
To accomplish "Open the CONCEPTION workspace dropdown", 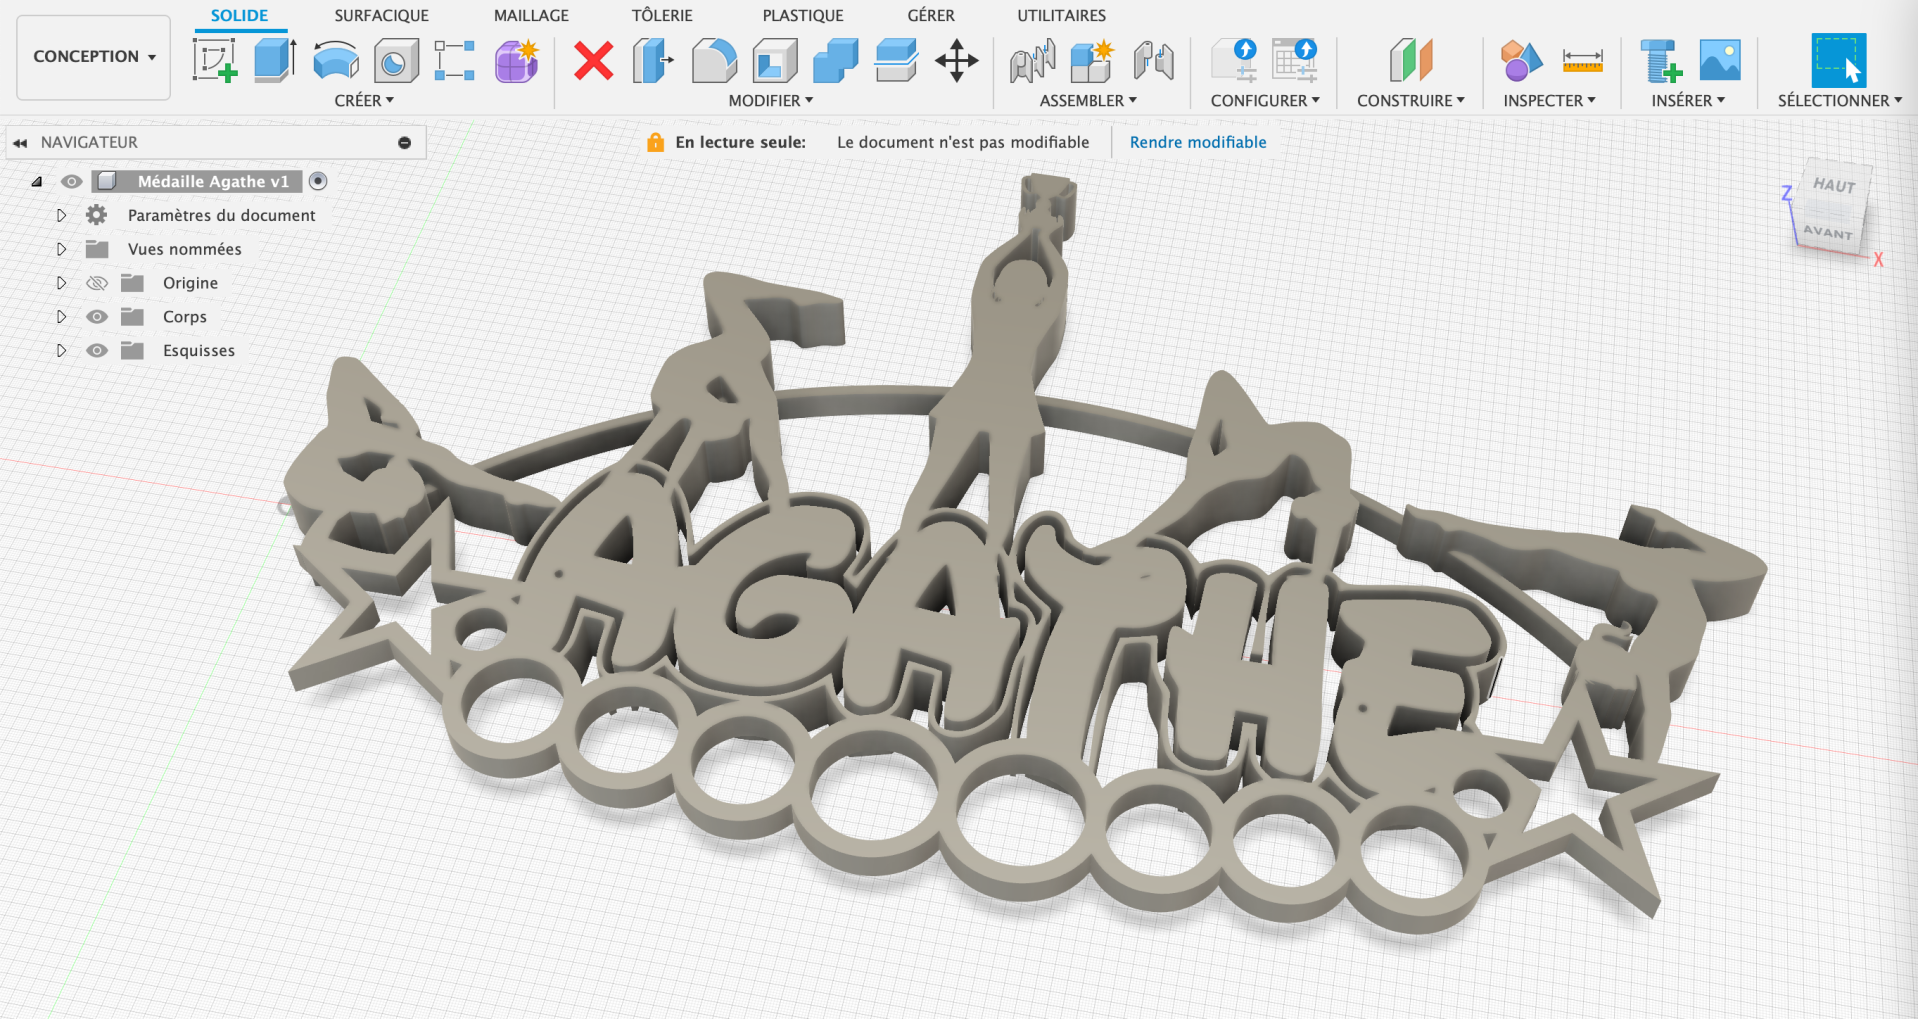I will click(x=94, y=57).
